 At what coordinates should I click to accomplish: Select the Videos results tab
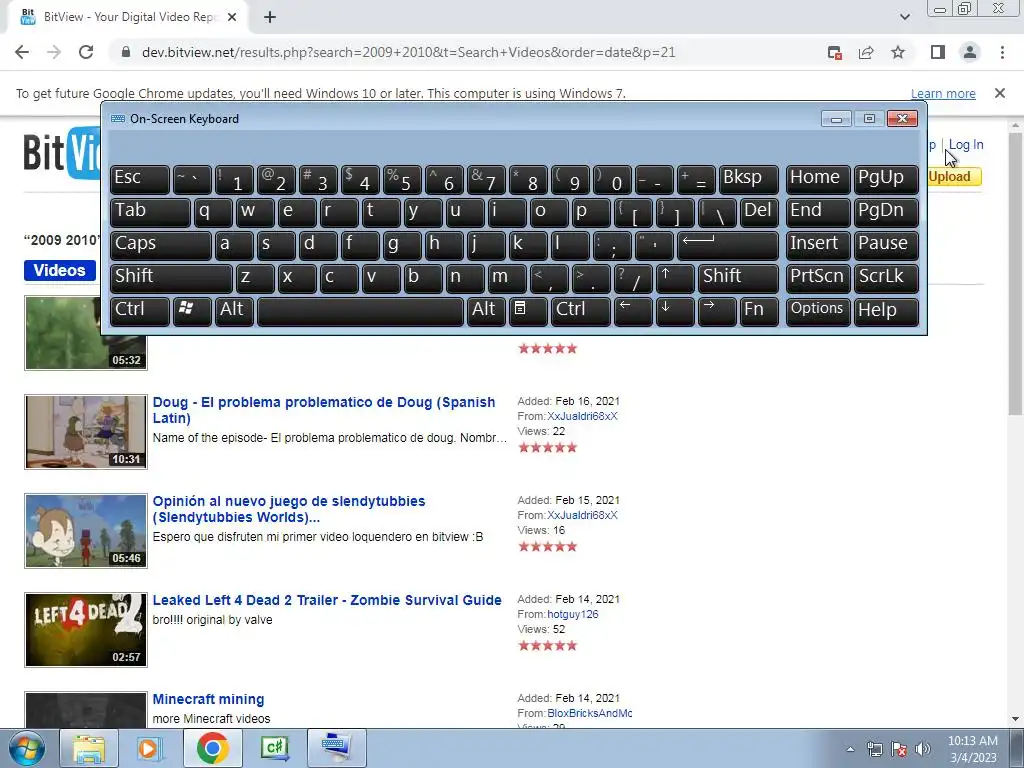59,270
